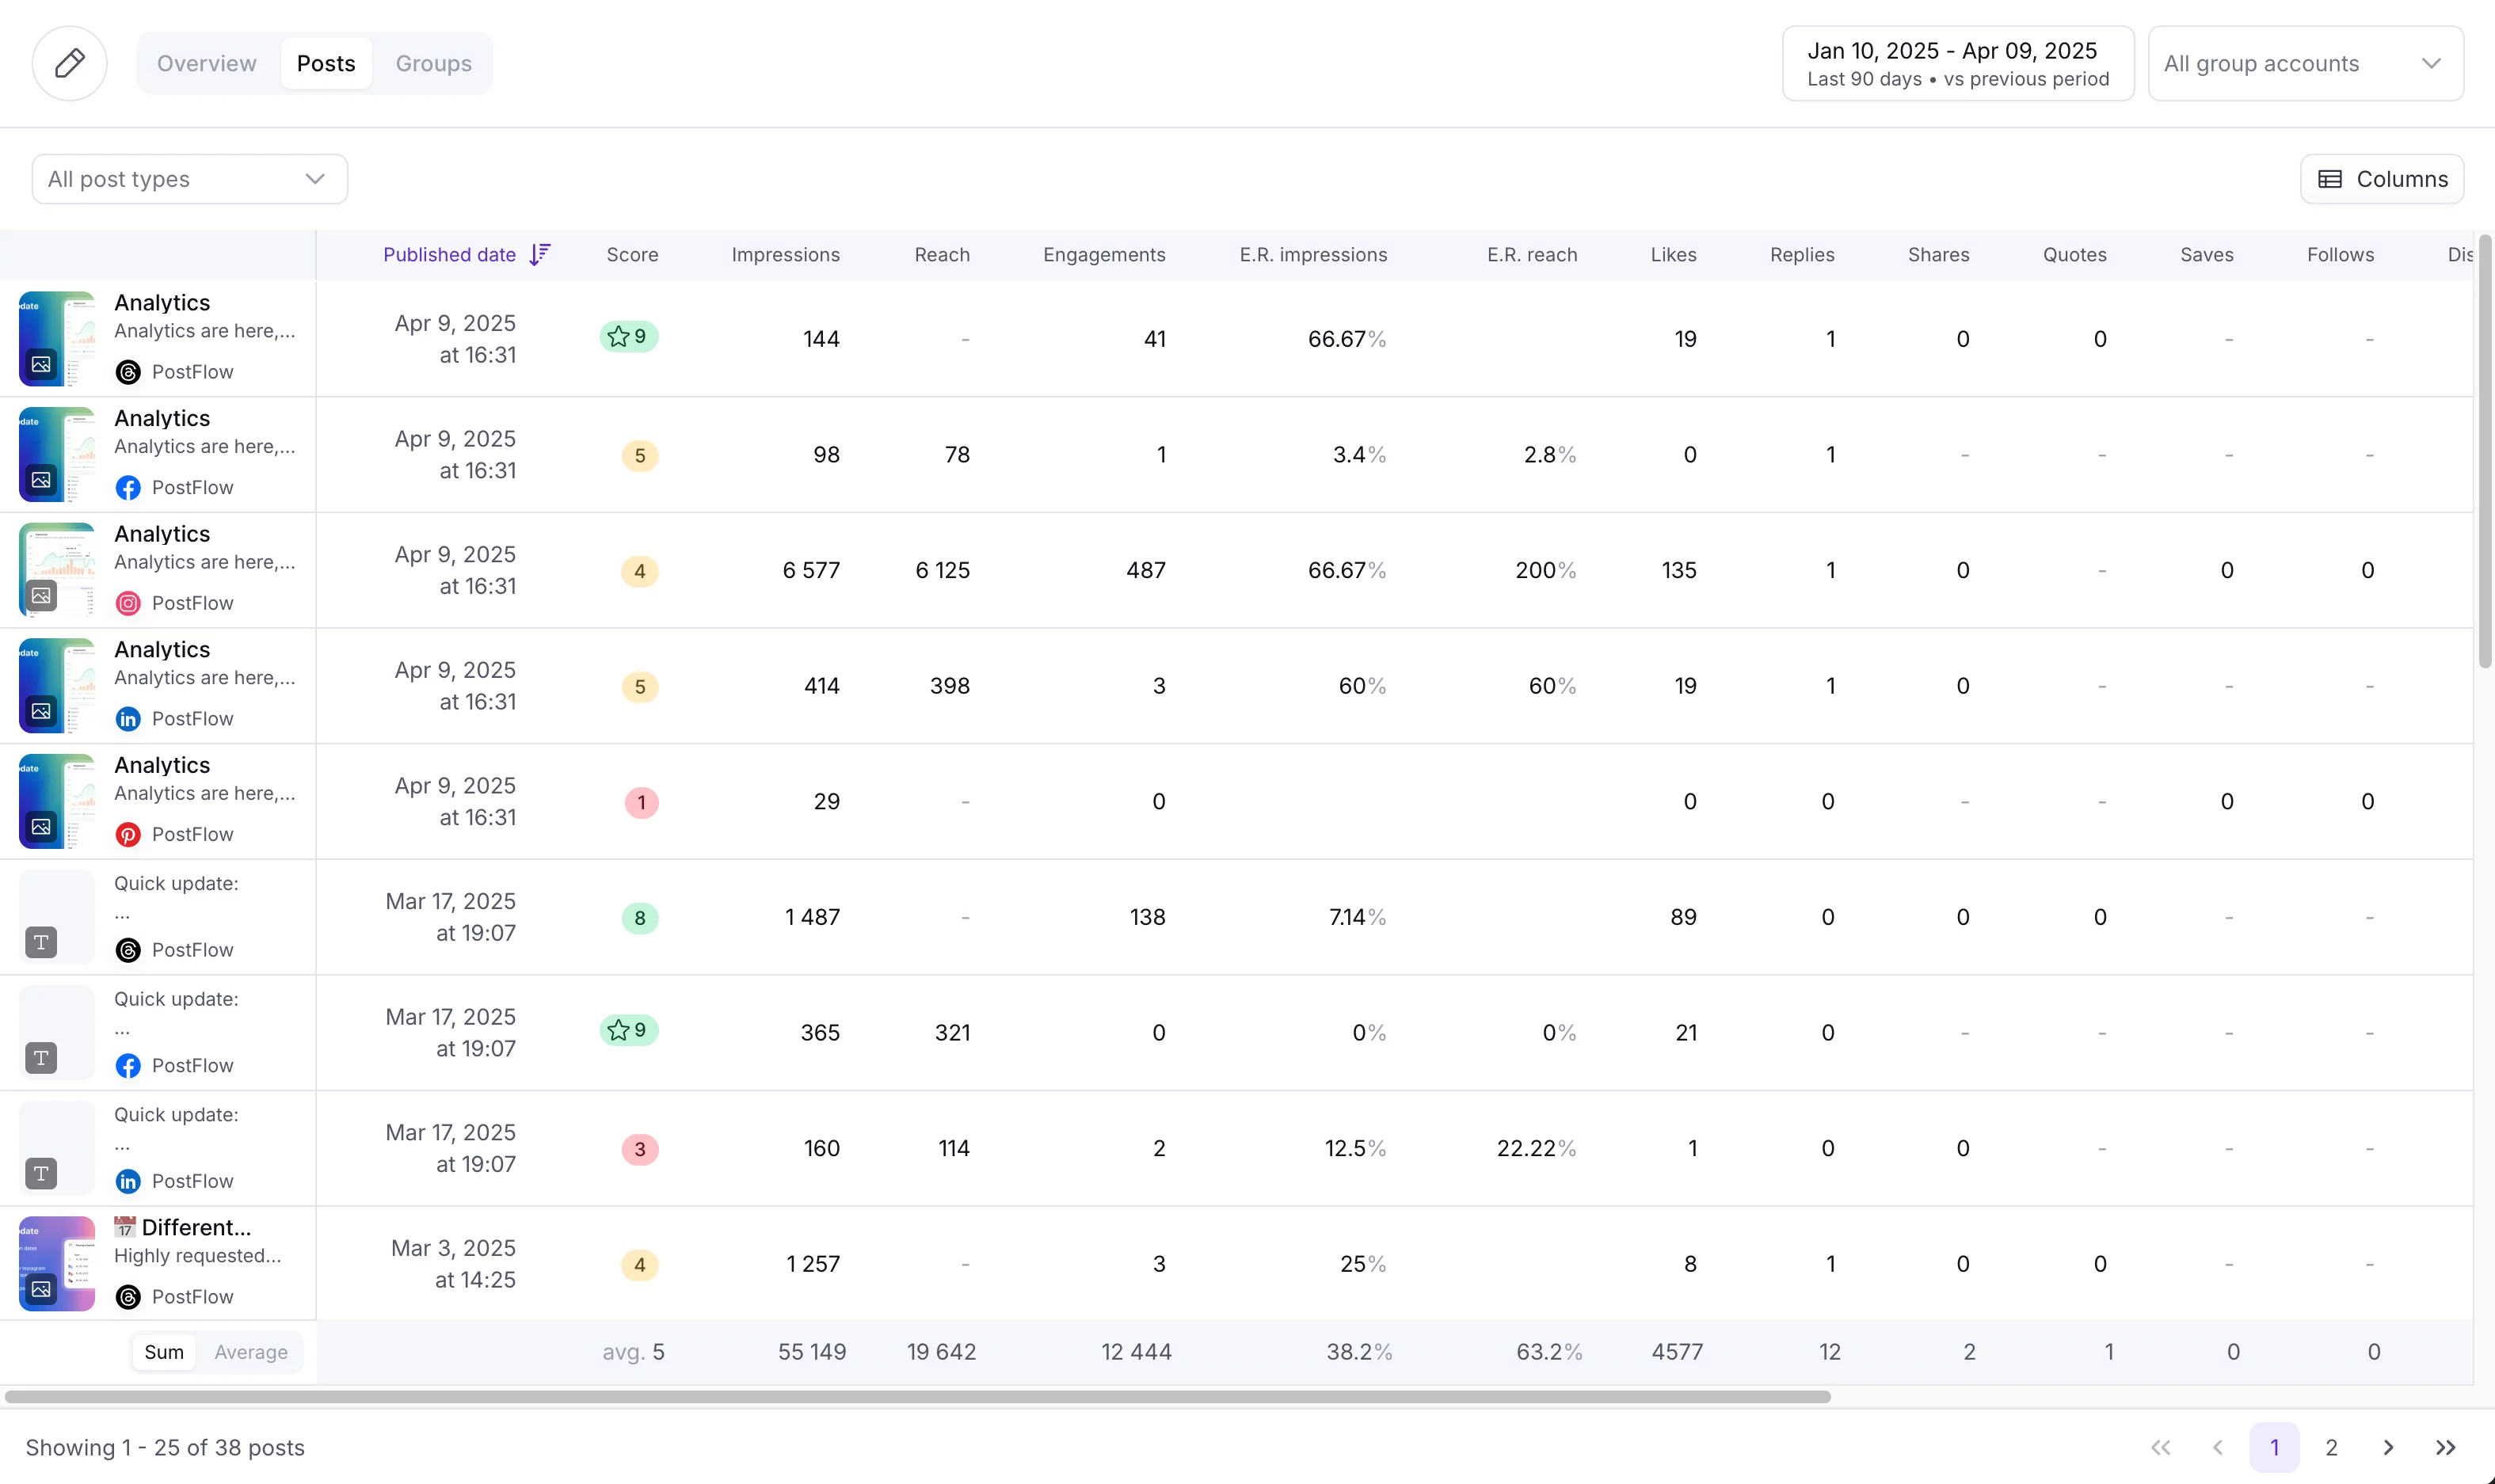The width and height of the screenshot is (2495, 1484).
Task: Open the All post types dropdown
Action: (189, 178)
